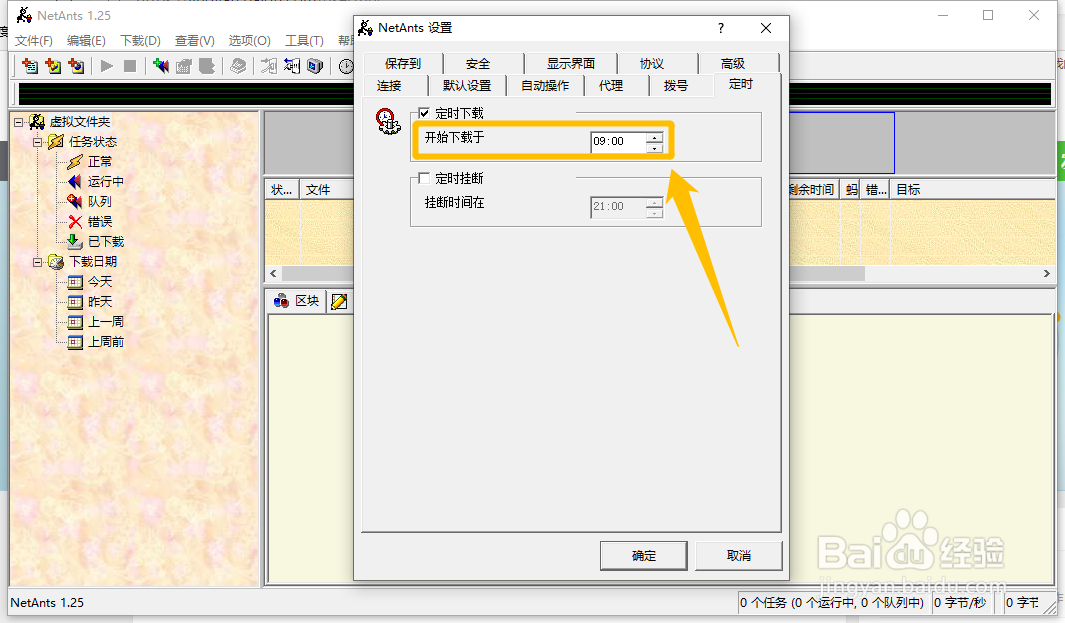
Task: Switch to the 默认设置 tab
Action: coord(467,86)
